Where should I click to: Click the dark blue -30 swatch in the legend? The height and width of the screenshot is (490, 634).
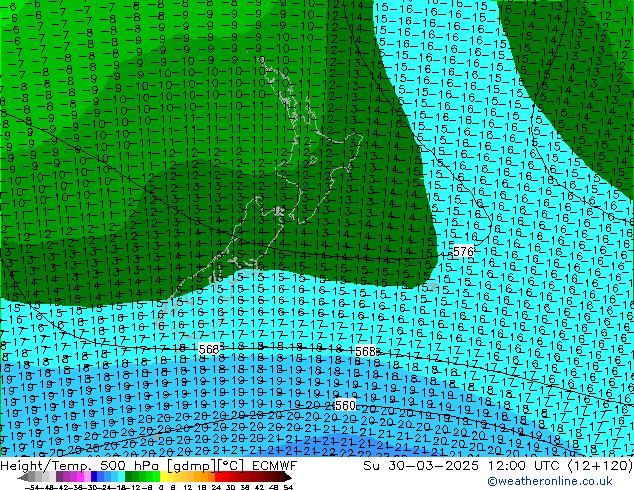click(94, 476)
